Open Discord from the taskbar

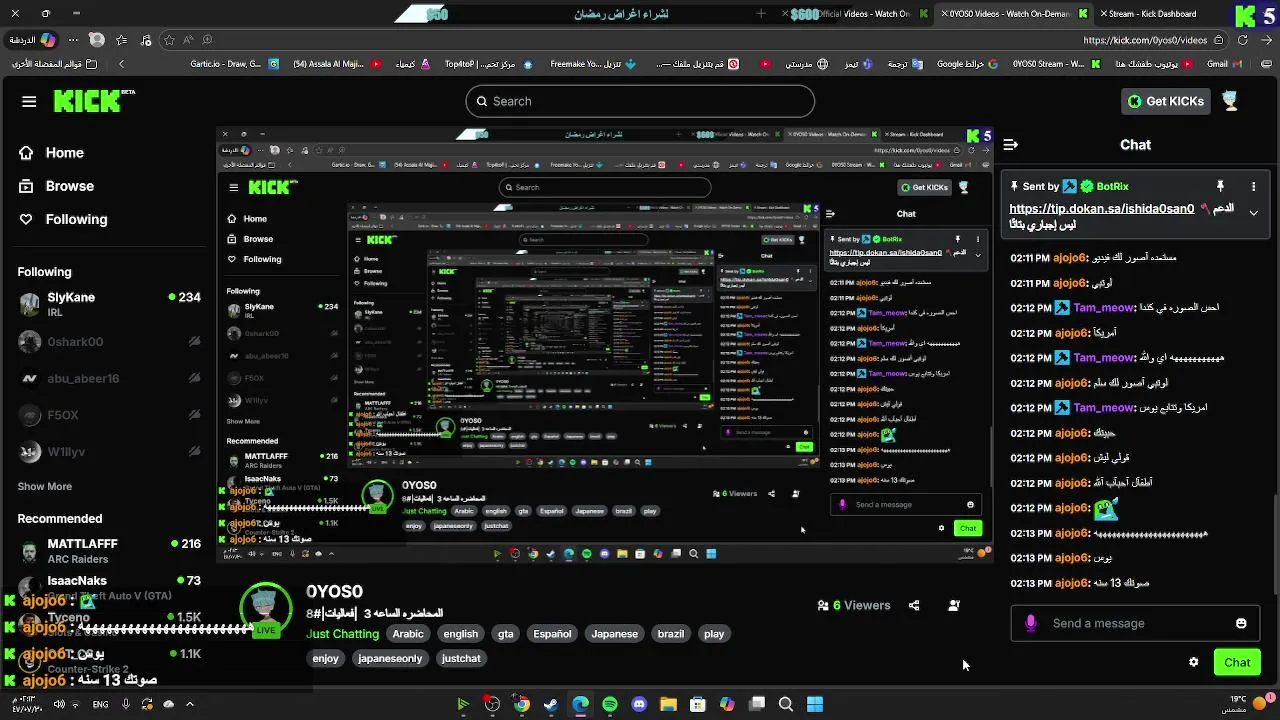point(640,704)
